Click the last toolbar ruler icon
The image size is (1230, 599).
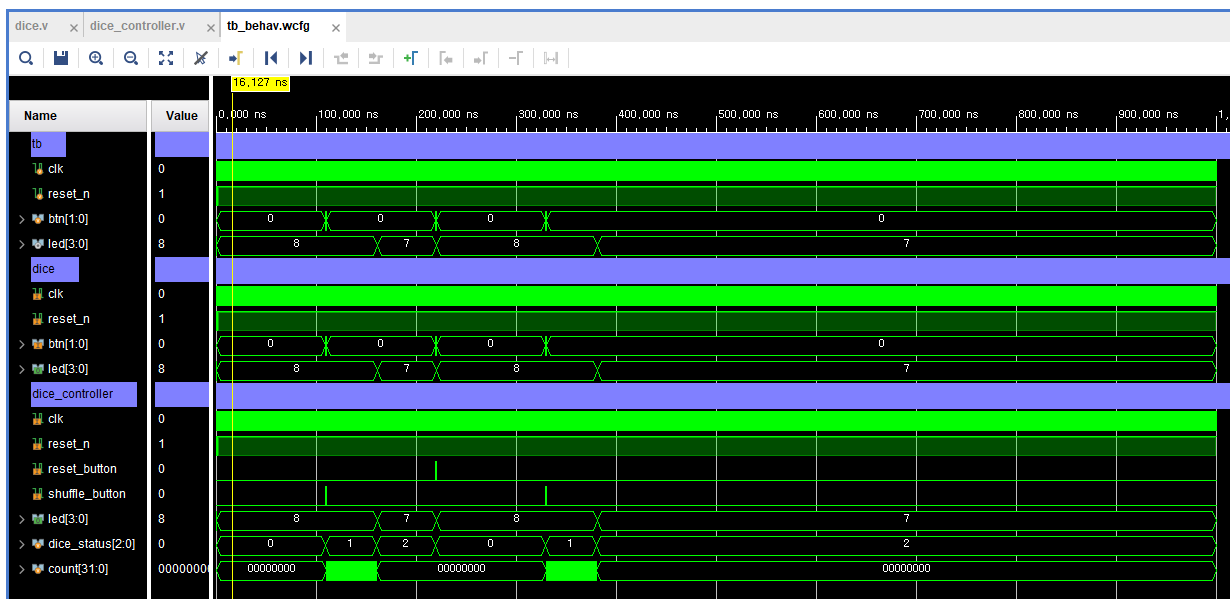550,58
